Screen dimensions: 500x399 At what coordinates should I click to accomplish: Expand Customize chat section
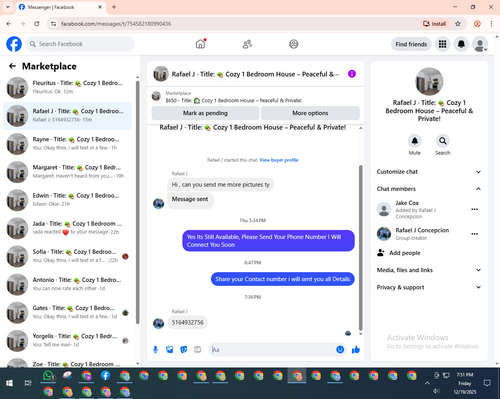click(429, 172)
